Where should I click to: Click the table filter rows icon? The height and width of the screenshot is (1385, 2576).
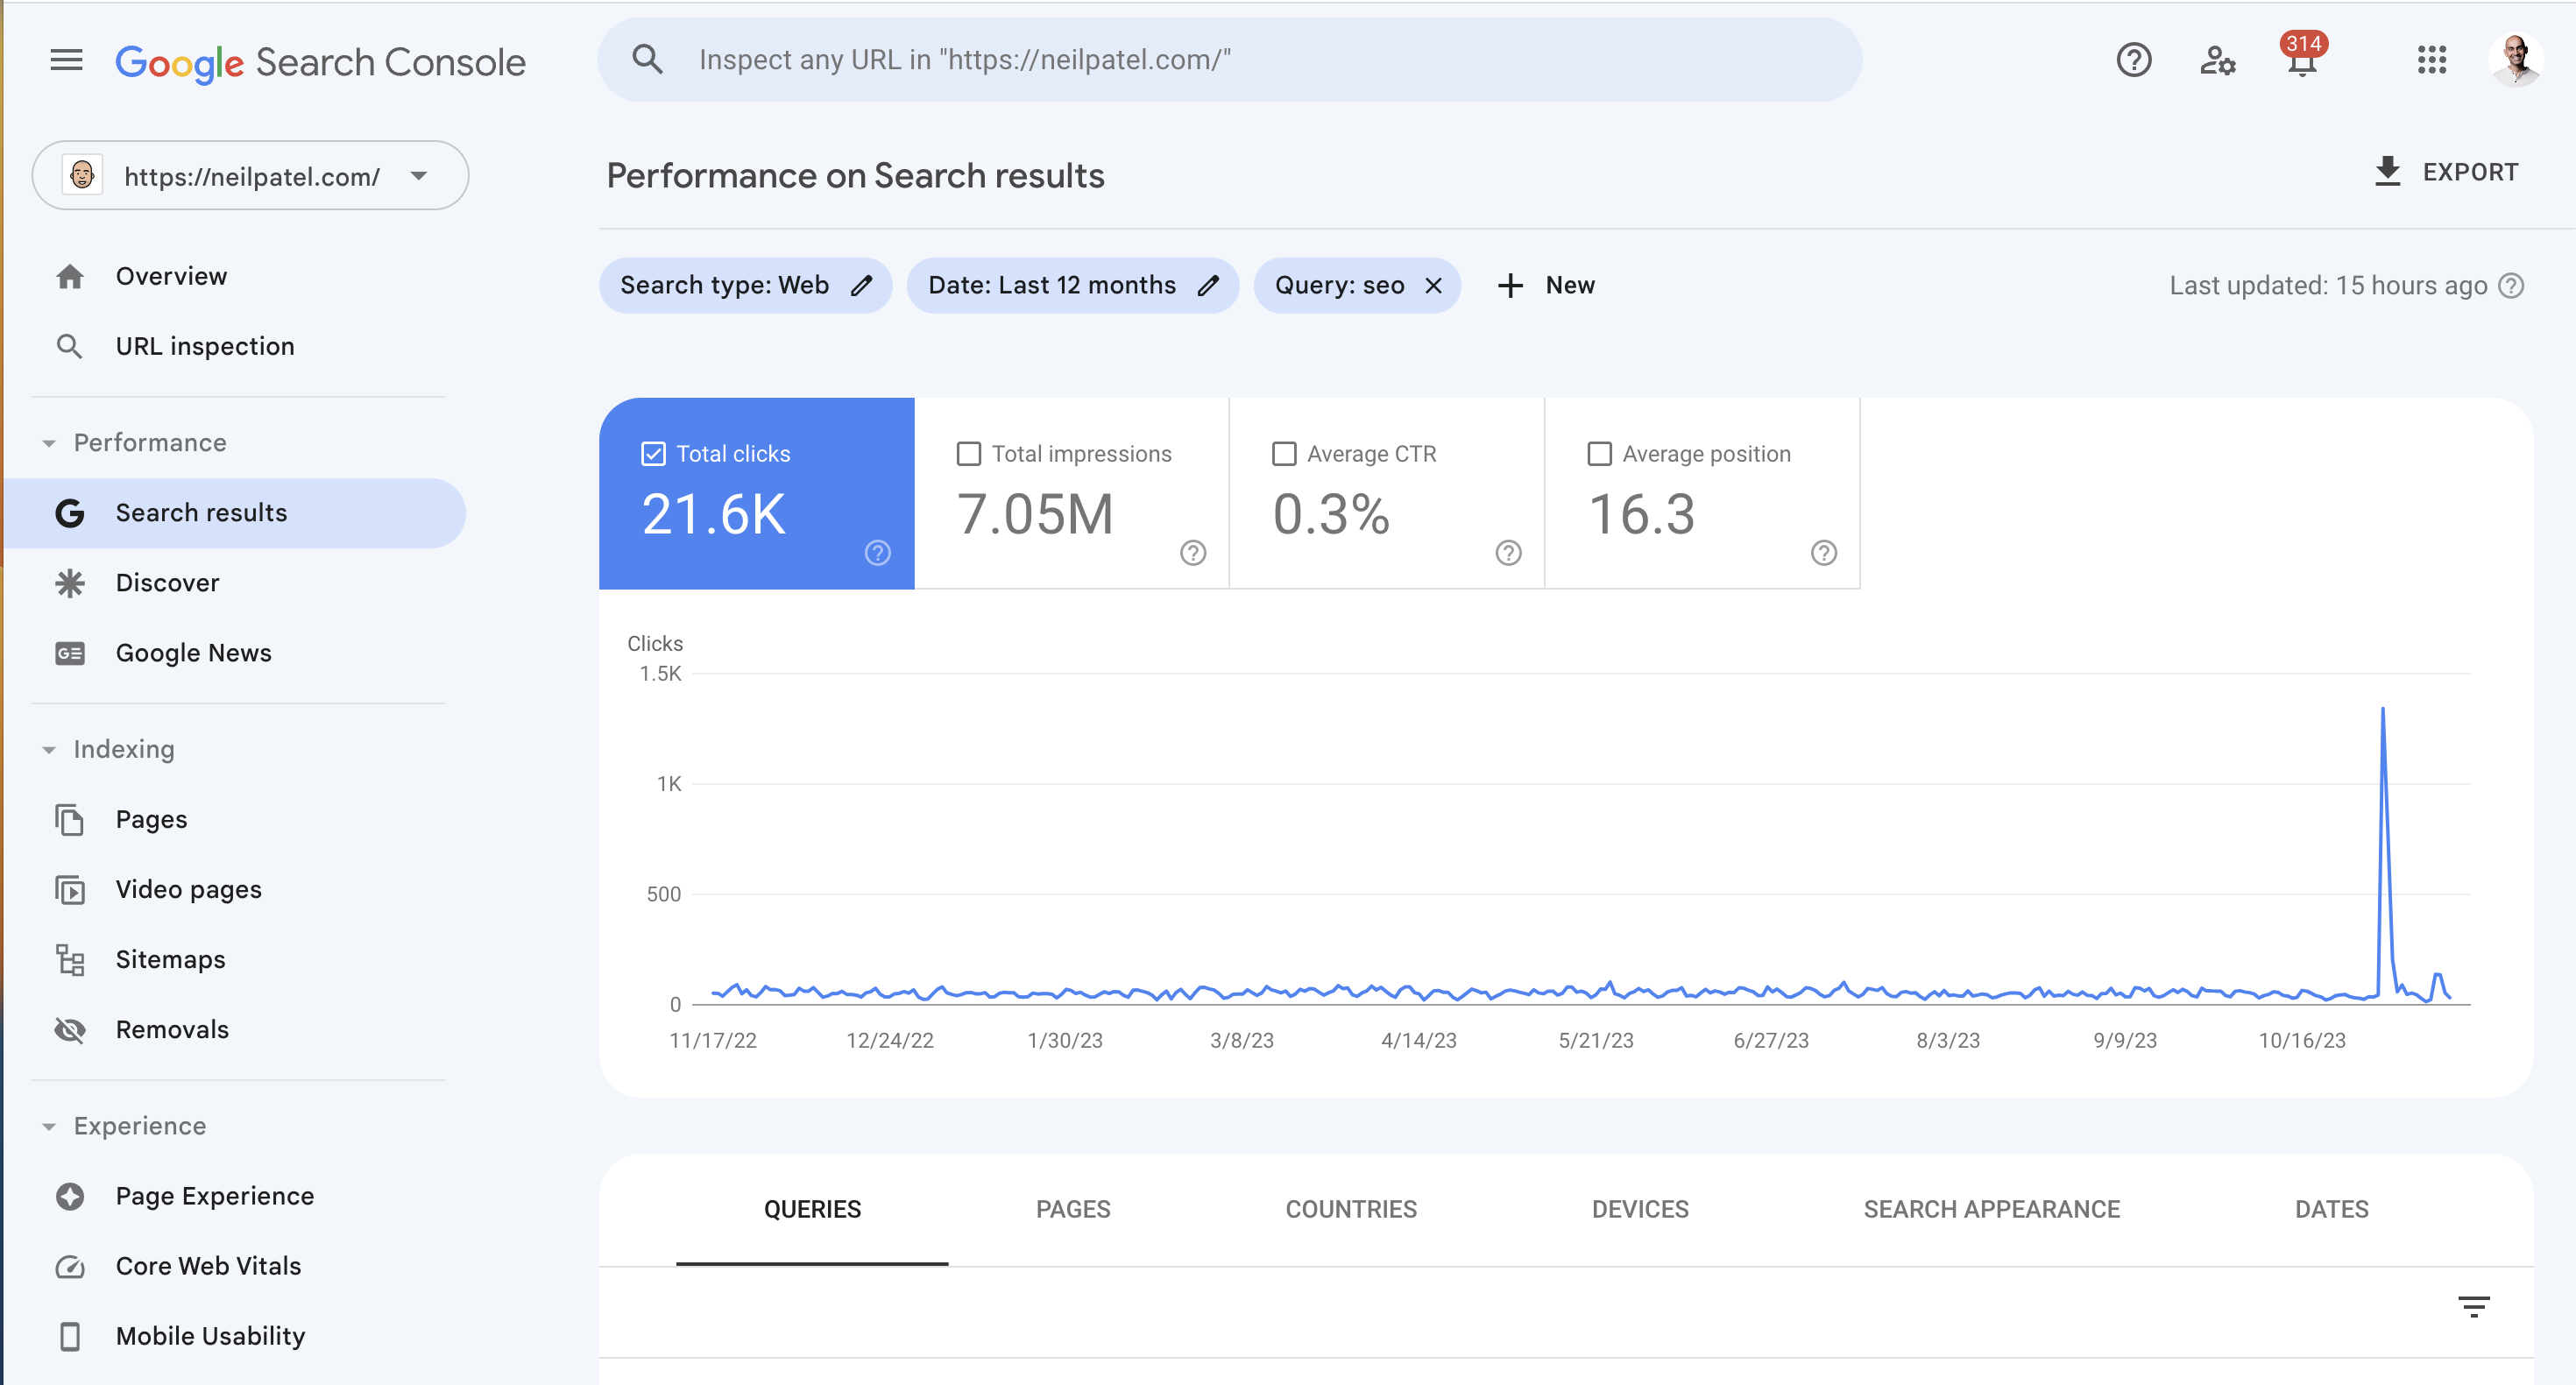[x=2474, y=1307]
